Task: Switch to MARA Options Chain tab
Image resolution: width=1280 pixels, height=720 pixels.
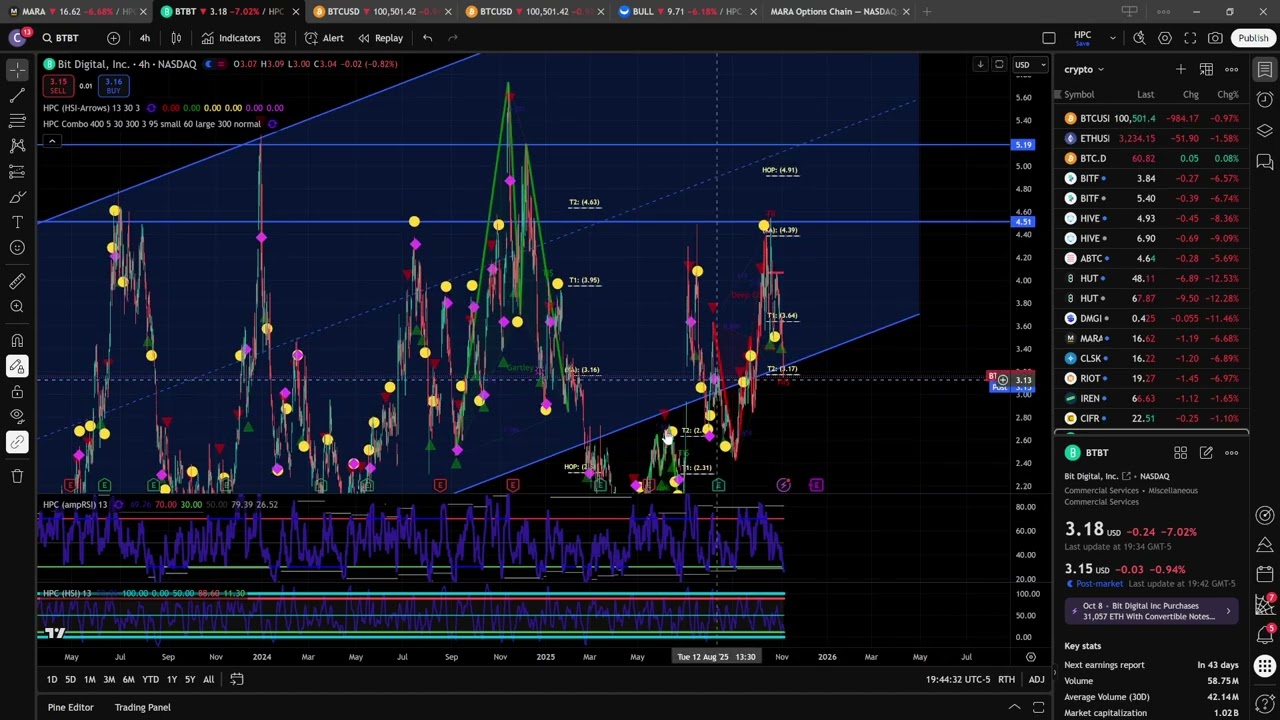Action: (x=833, y=11)
